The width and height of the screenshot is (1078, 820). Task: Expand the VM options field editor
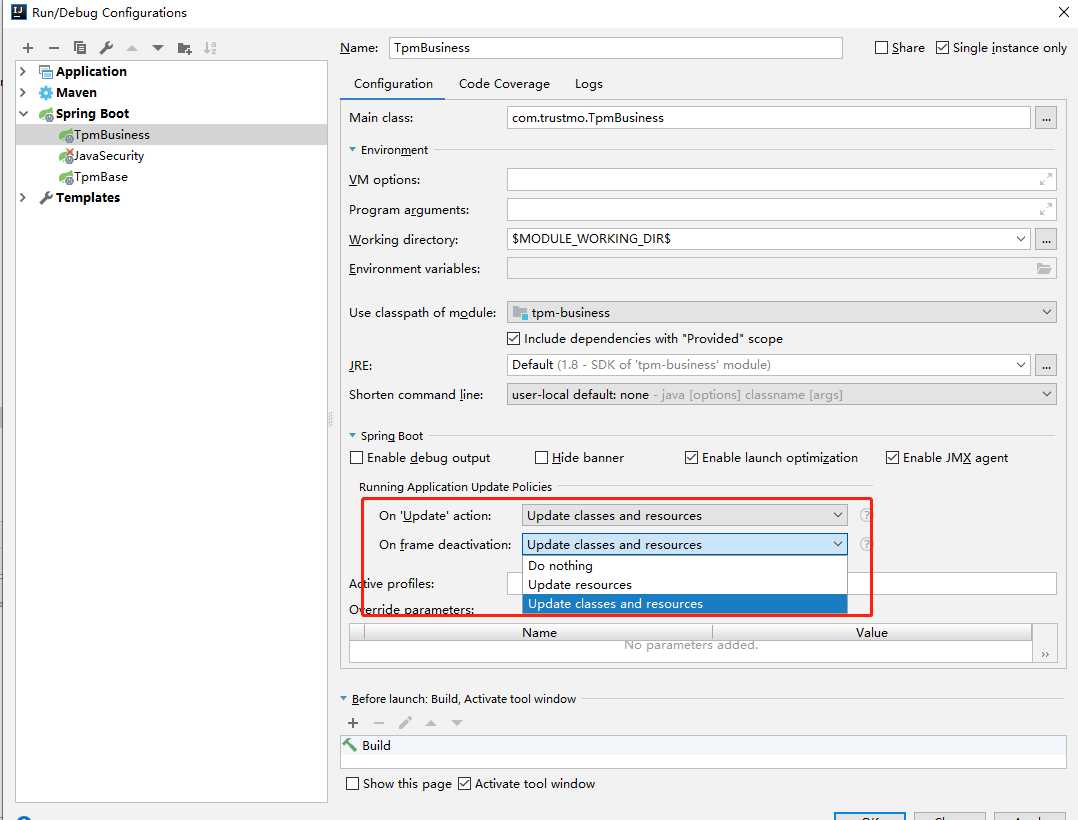[x=1046, y=179]
